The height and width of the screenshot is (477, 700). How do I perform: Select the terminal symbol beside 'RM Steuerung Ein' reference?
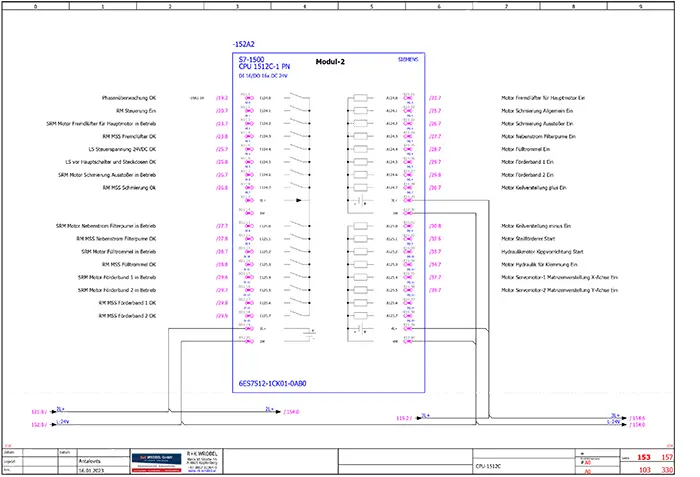coord(245,111)
